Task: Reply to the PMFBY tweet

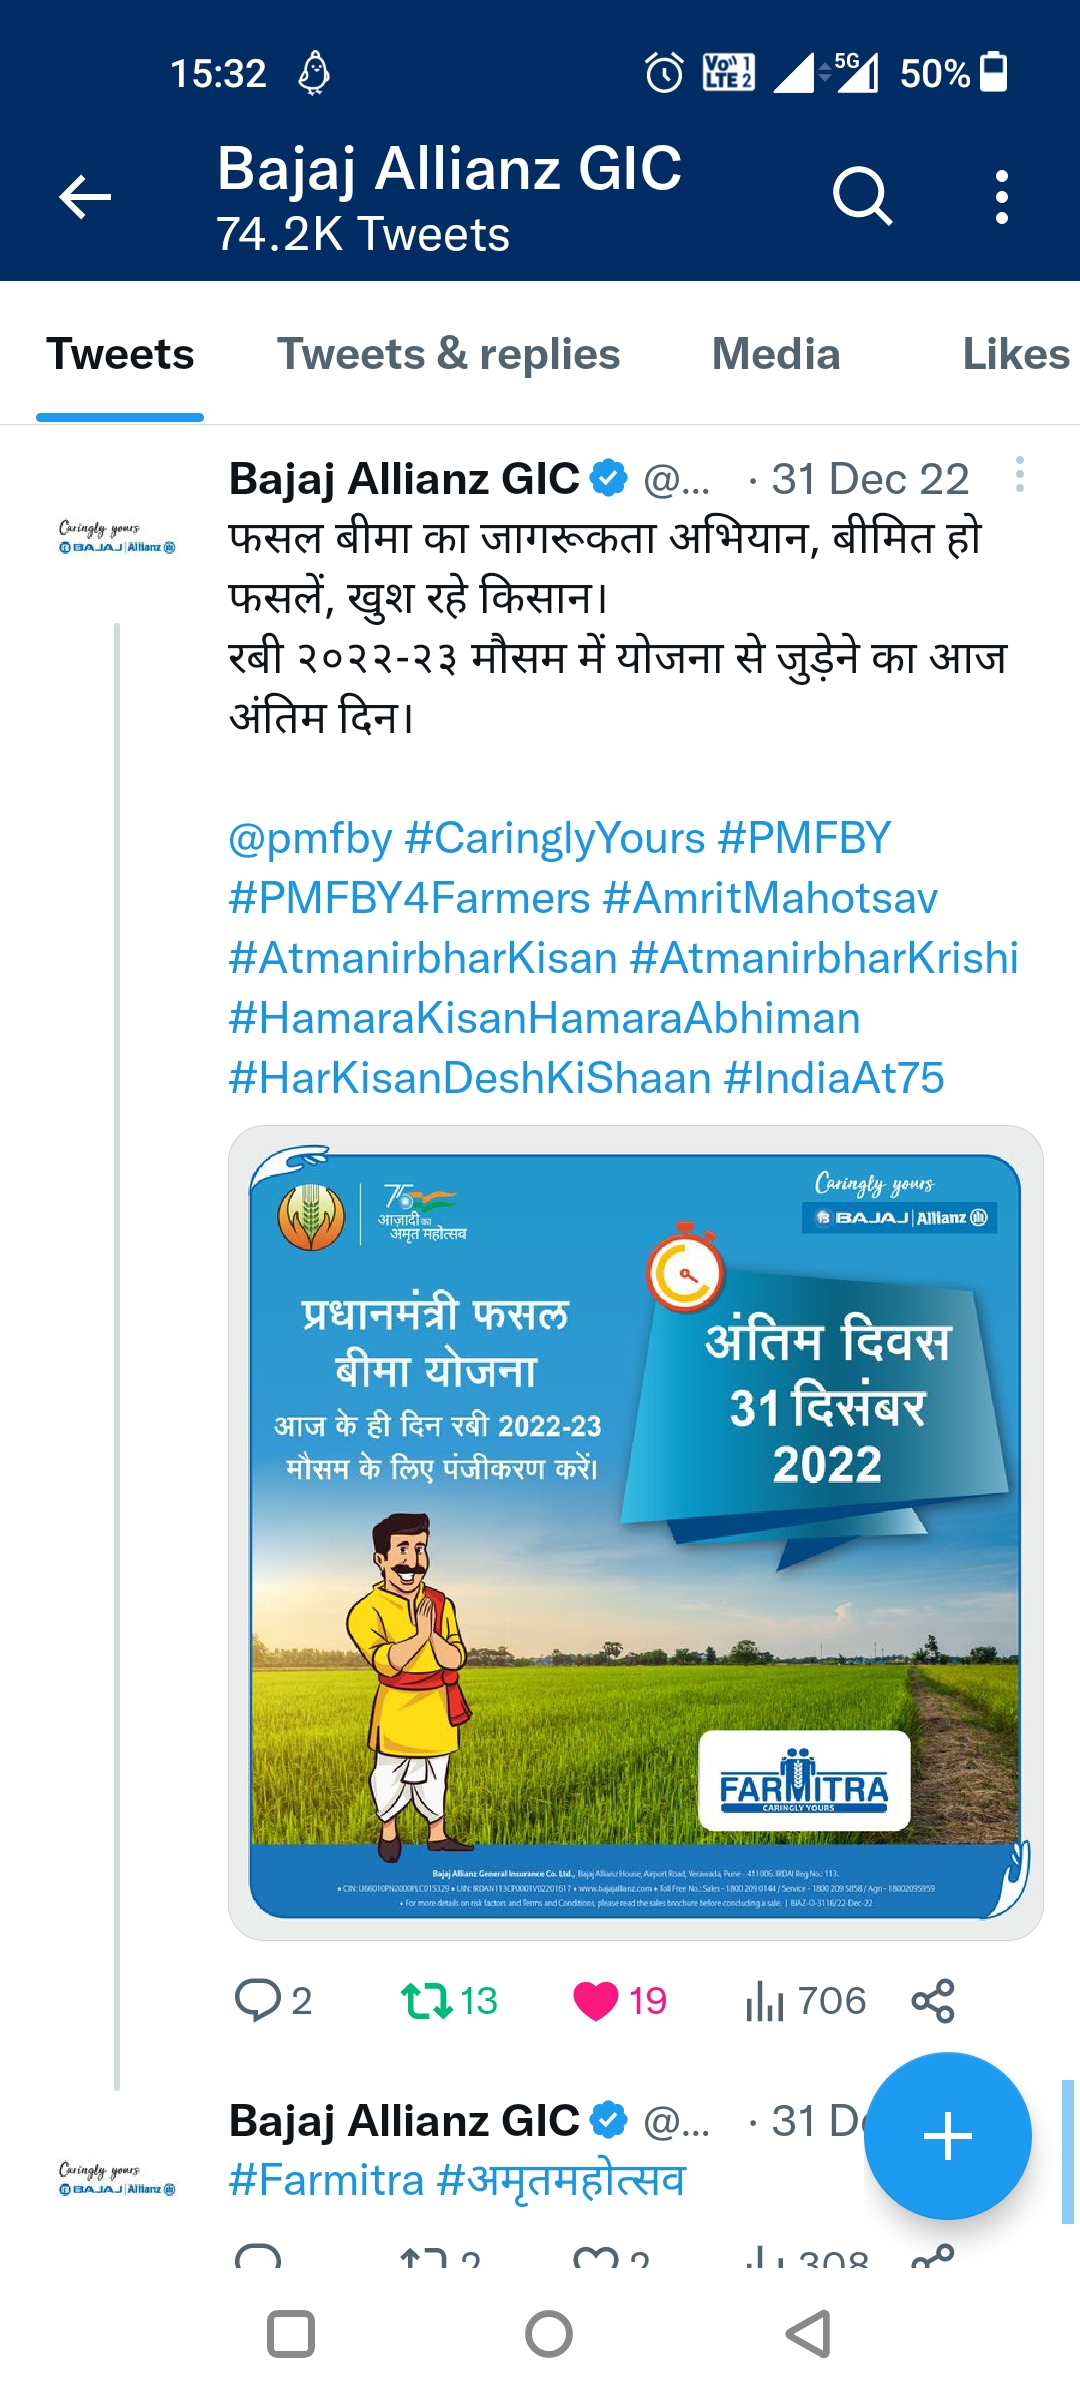Action: point(257,2001)
